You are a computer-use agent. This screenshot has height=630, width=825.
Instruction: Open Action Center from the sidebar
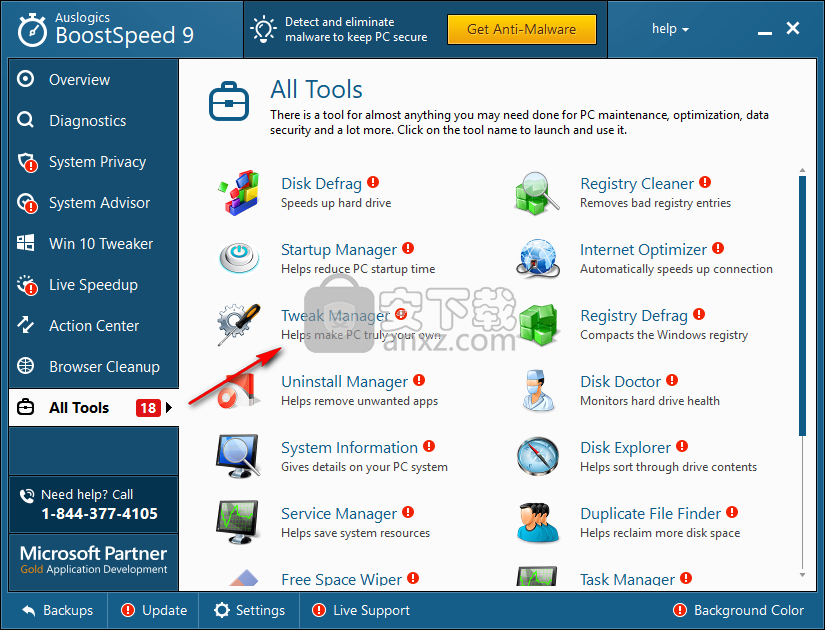coord(94,326)
